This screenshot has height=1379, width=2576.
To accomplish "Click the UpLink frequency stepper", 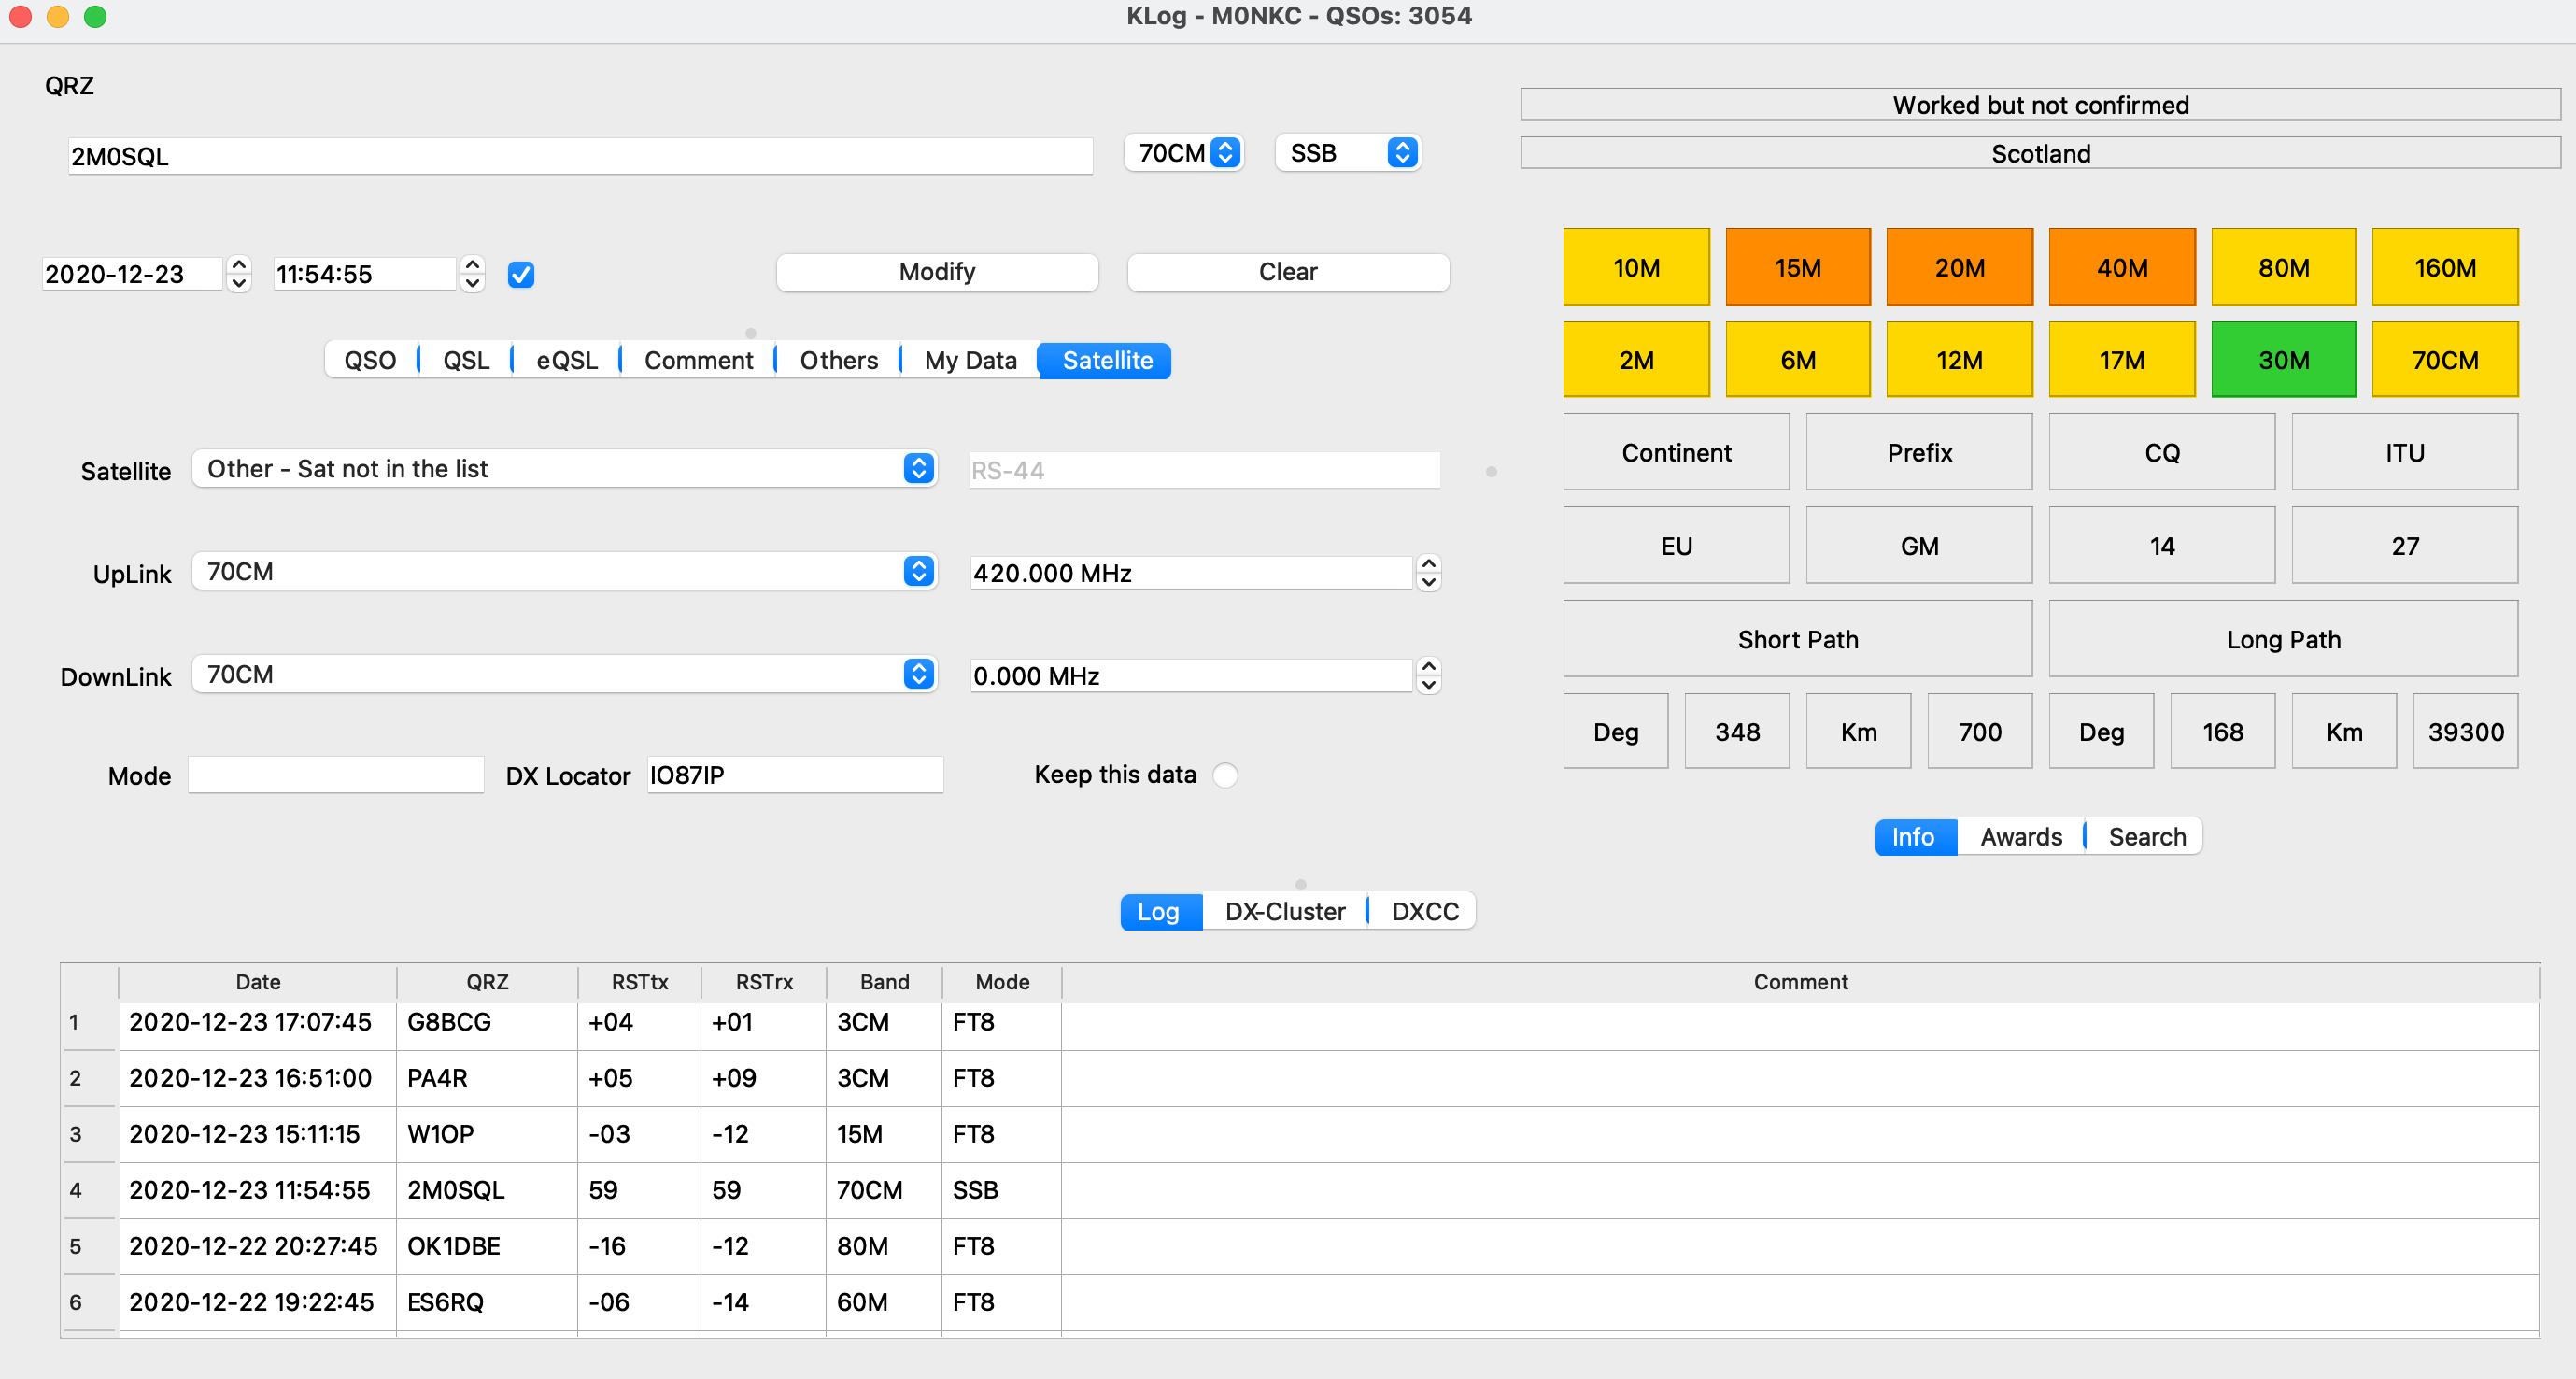I will click(x=1429, y=573).
